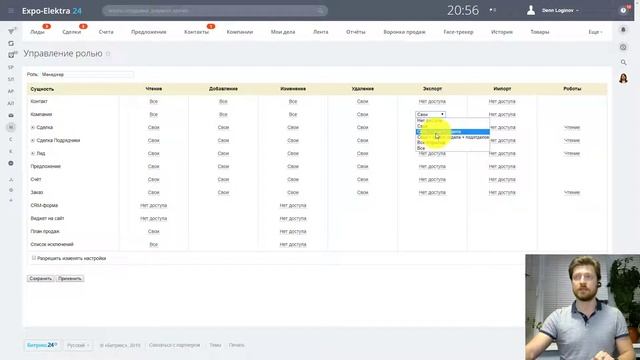Focus the top search input field
640x360 pixels.
[215, 11]
